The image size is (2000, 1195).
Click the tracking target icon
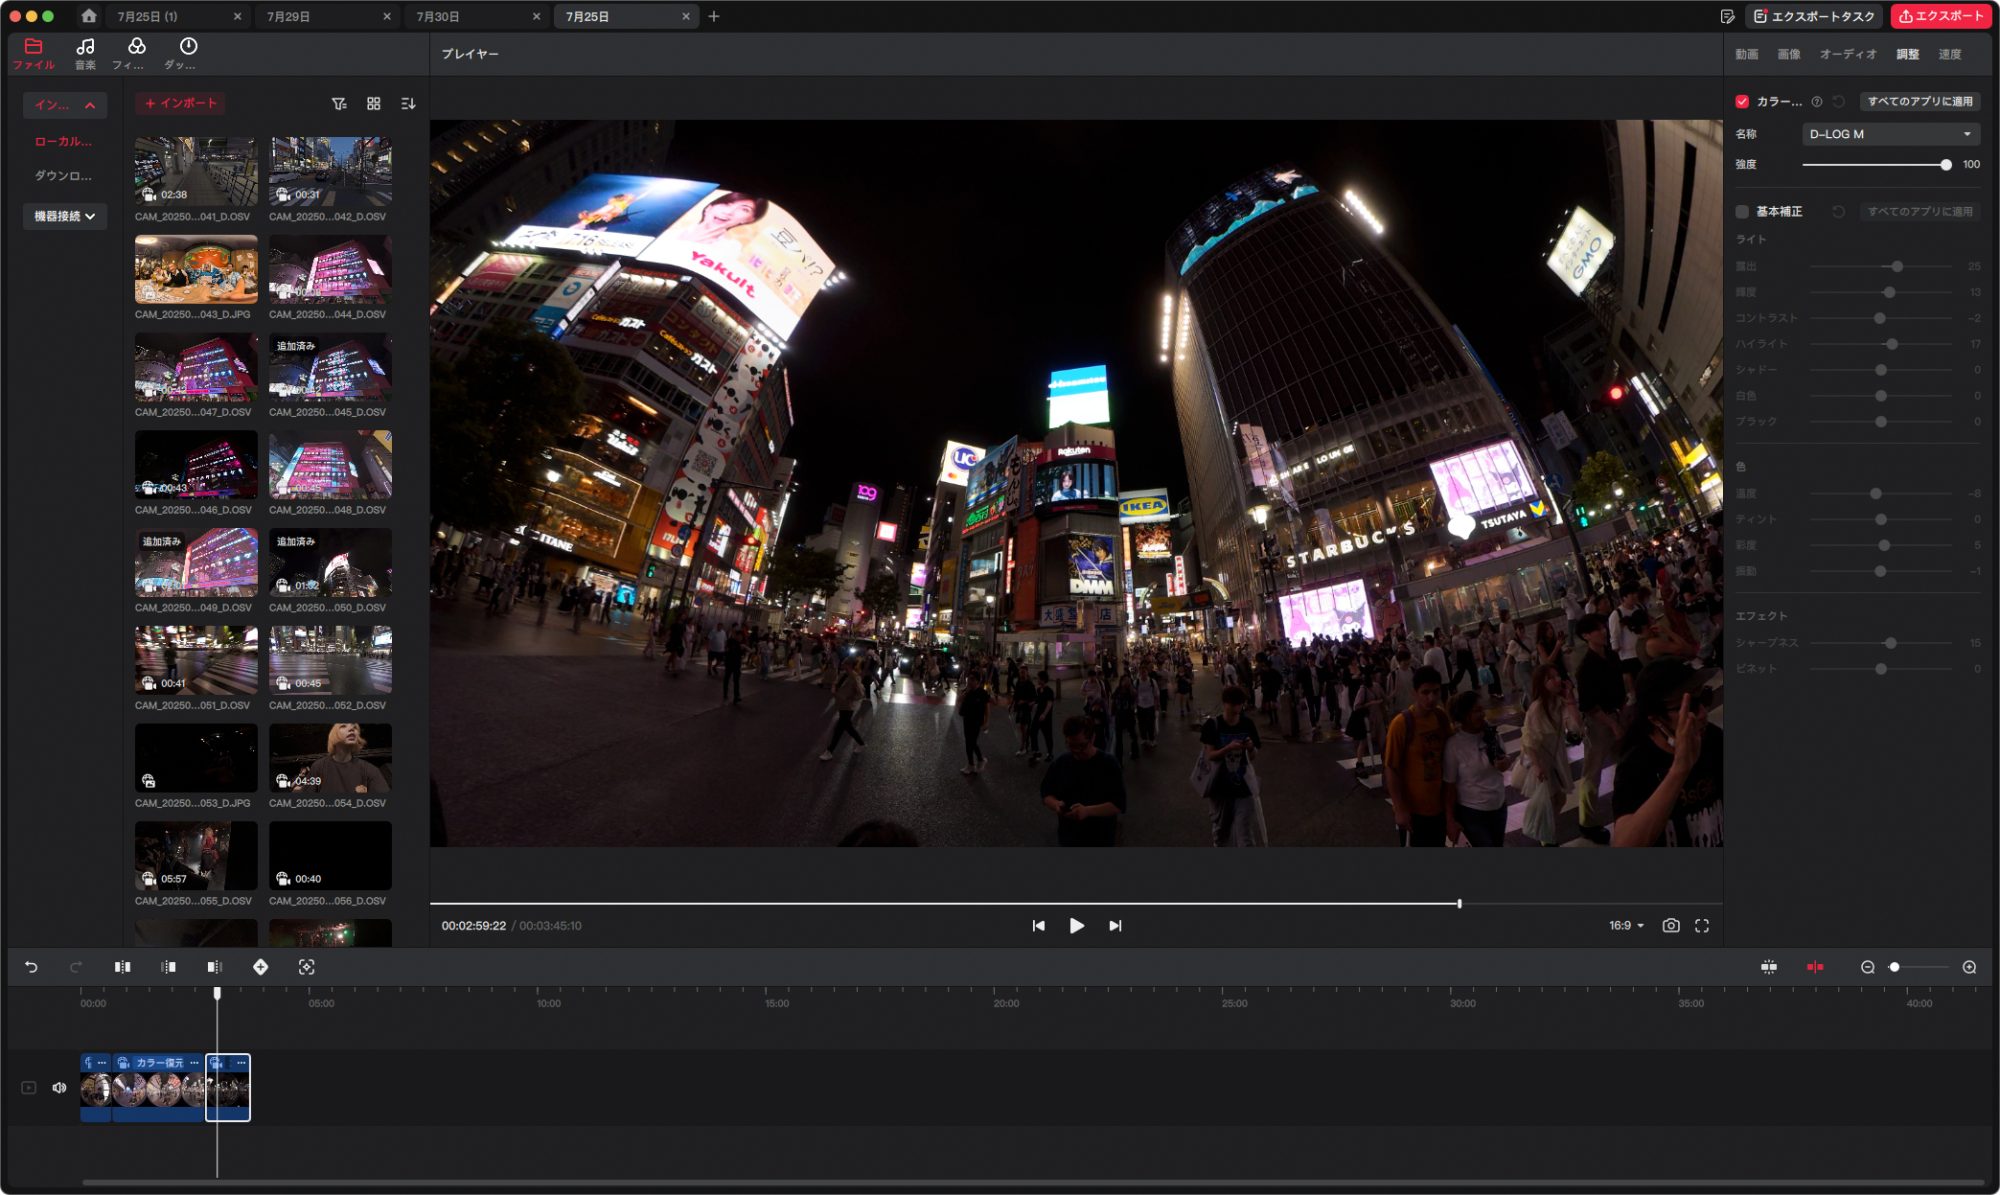[x=306, y=967]
